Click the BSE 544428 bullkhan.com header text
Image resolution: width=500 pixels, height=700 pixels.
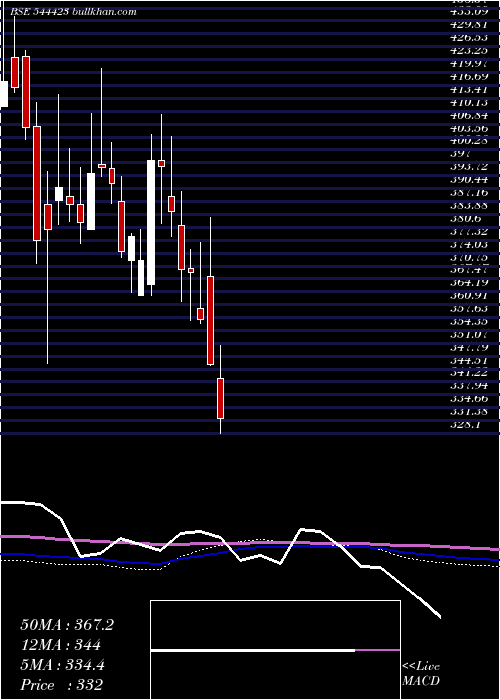click(73, 12)
